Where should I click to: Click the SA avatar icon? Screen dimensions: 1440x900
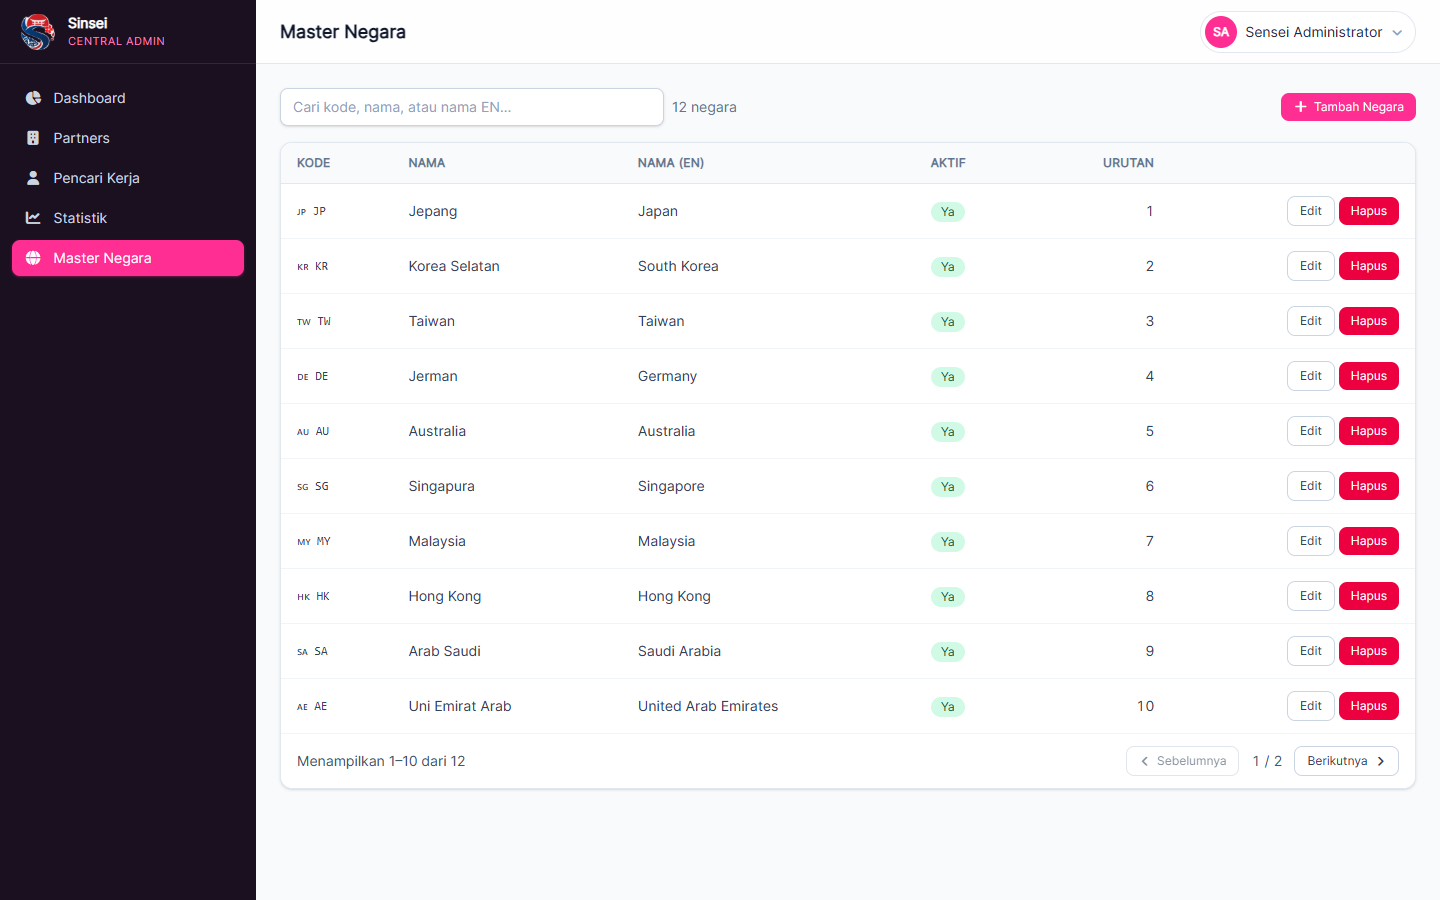point(1221,32)
